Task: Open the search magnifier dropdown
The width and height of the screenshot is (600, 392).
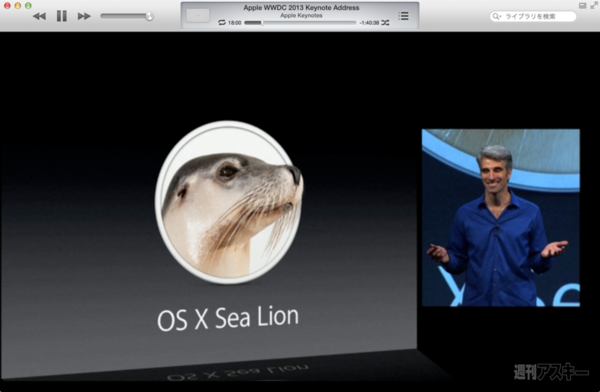Action: click(496, 16)
